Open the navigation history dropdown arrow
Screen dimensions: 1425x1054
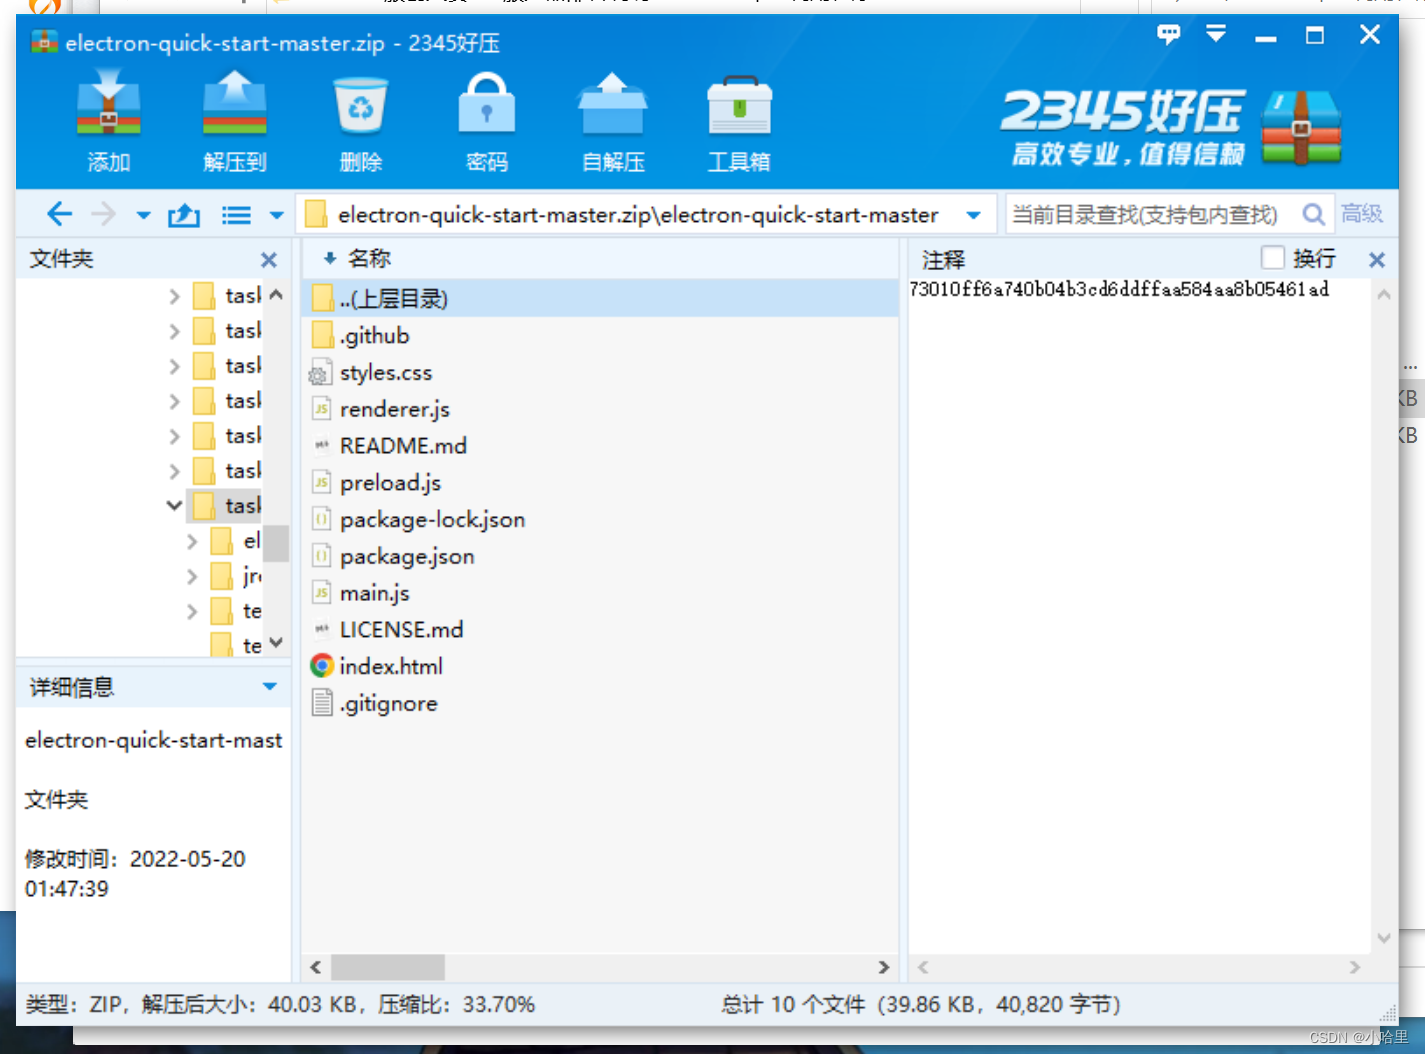click(143, 215)
